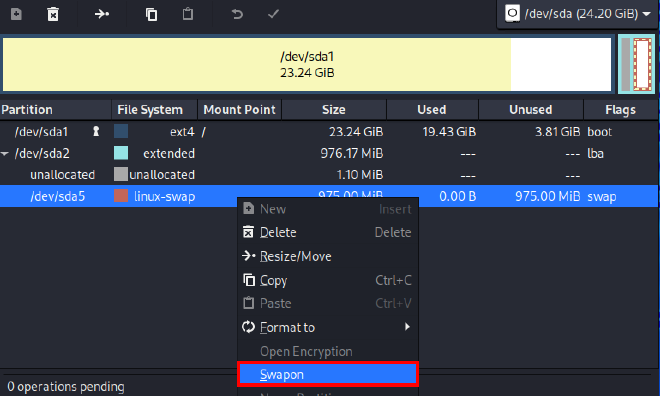660x396 pixels.
Task: Click the Flags column header
Action: pos(621,110)
